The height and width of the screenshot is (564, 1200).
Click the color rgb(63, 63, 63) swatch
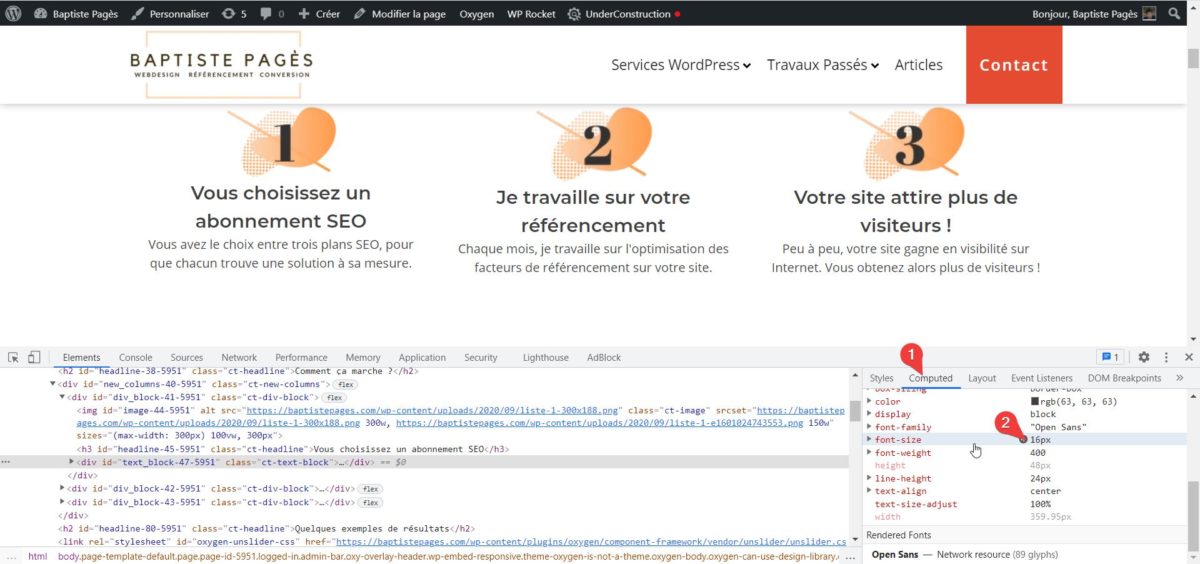pos(1035,401)
